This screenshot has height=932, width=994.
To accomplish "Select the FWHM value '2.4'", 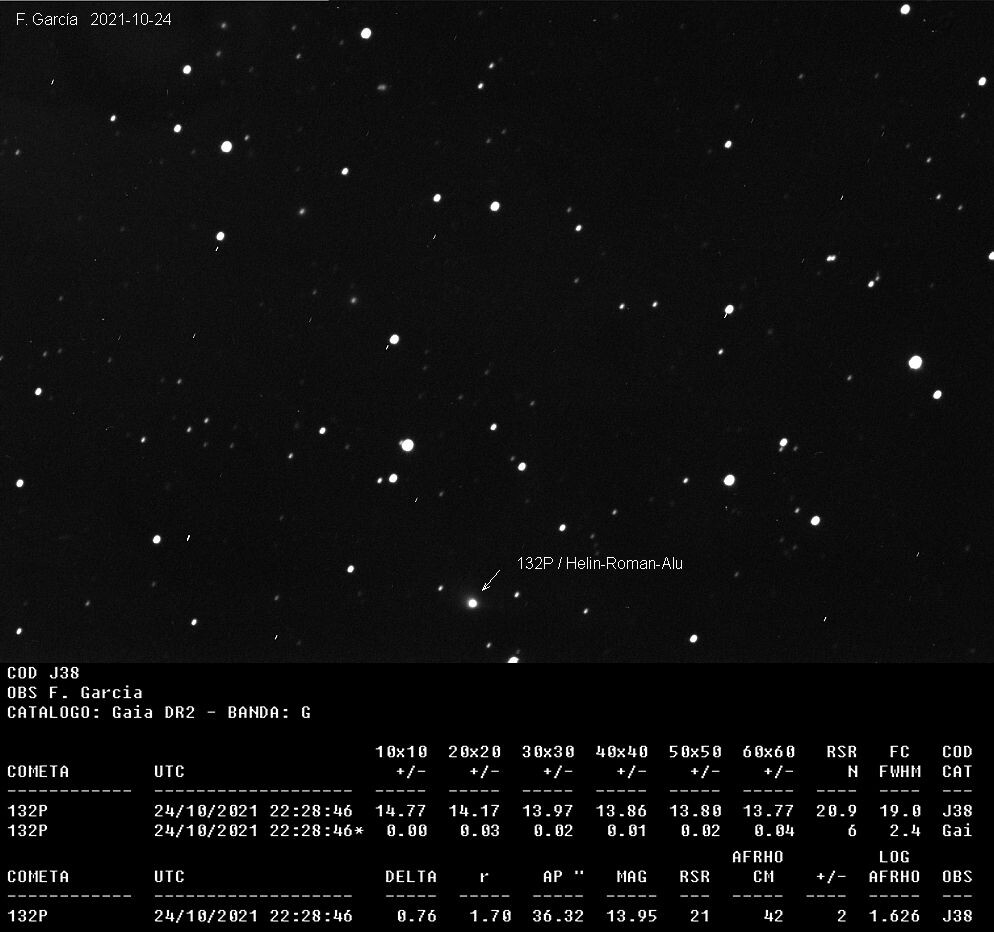I will (905, 831).
